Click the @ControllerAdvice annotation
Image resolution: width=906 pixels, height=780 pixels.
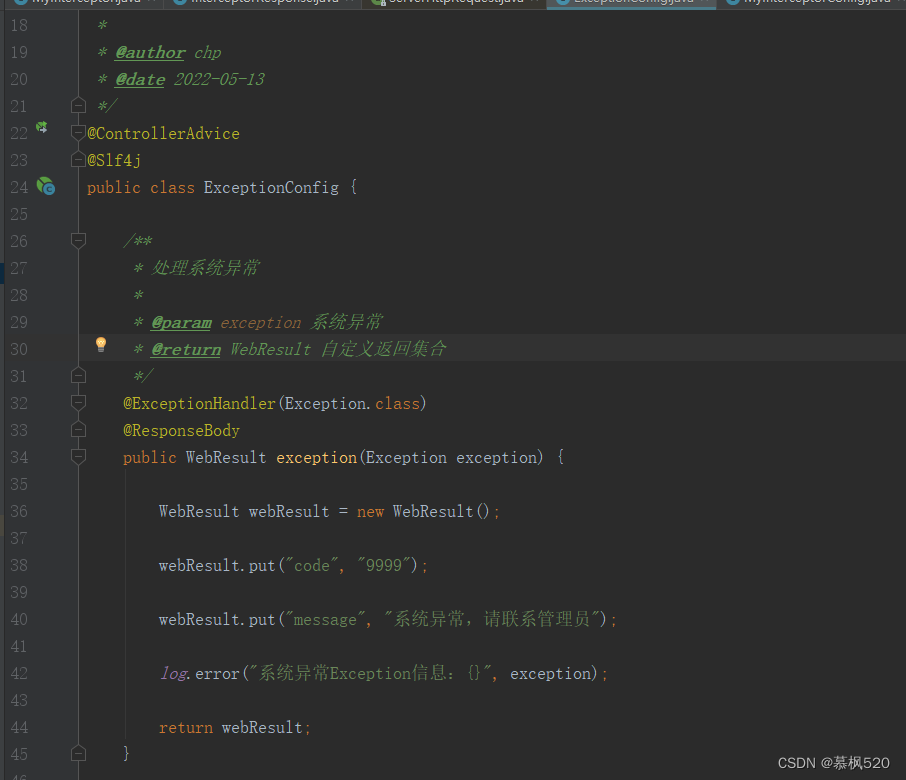(x=164, y=133)
